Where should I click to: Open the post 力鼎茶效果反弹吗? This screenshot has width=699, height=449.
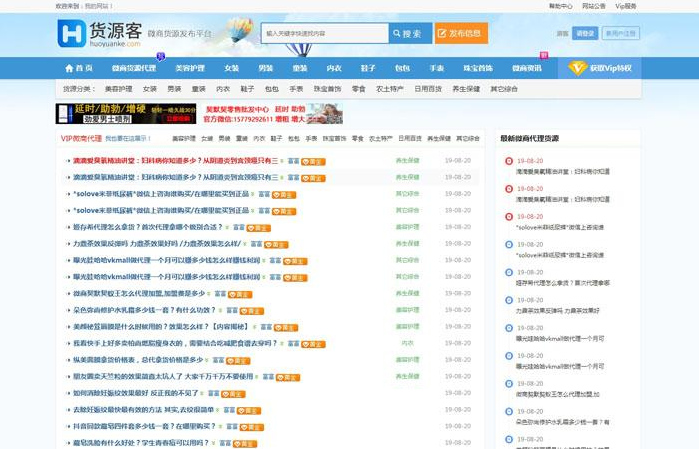[x=157, y=243]
